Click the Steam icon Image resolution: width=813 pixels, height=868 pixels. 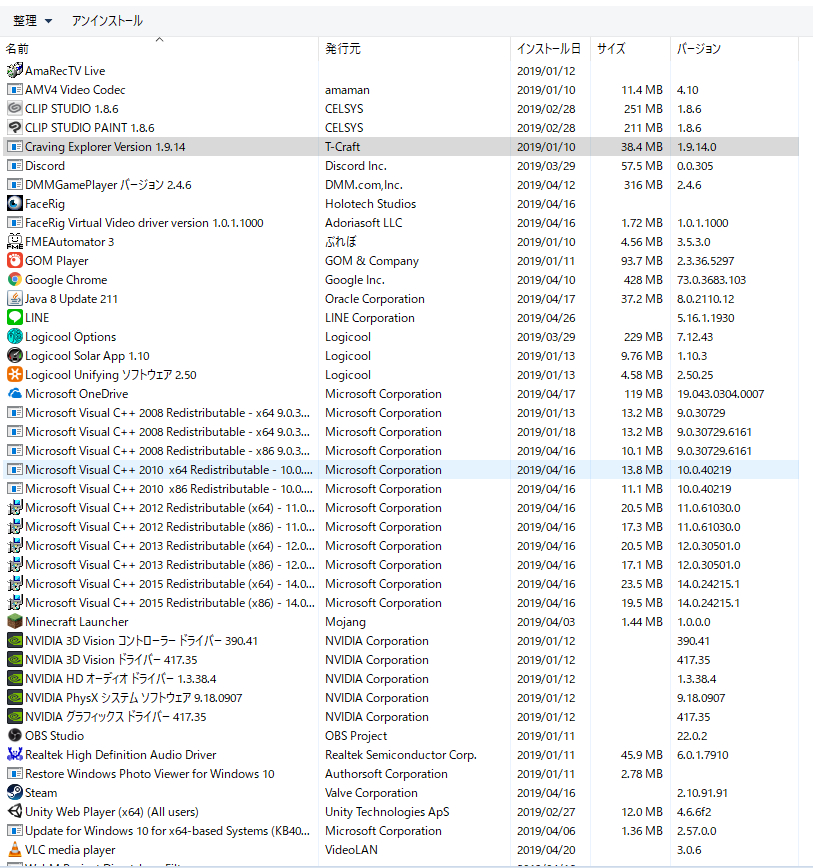[x=14, y=793]
